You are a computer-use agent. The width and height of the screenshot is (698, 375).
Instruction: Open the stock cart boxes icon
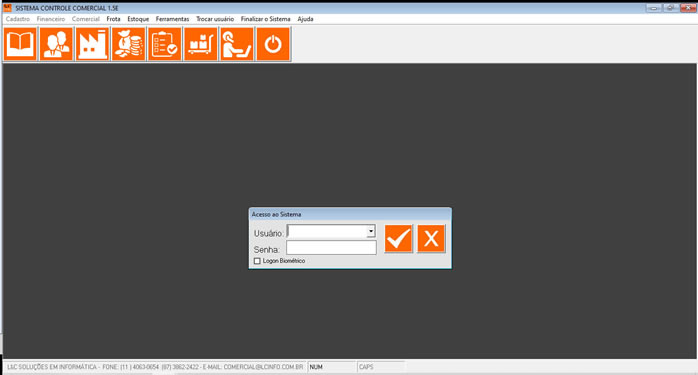(201, 44)
